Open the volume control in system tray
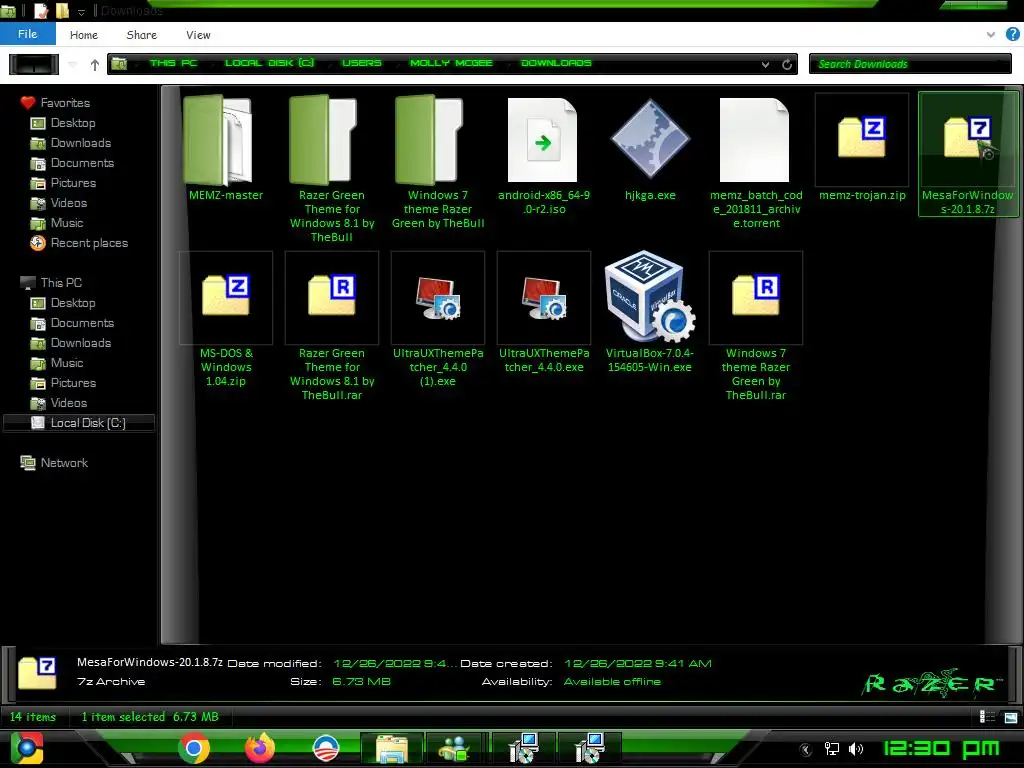 click(856, 748)
